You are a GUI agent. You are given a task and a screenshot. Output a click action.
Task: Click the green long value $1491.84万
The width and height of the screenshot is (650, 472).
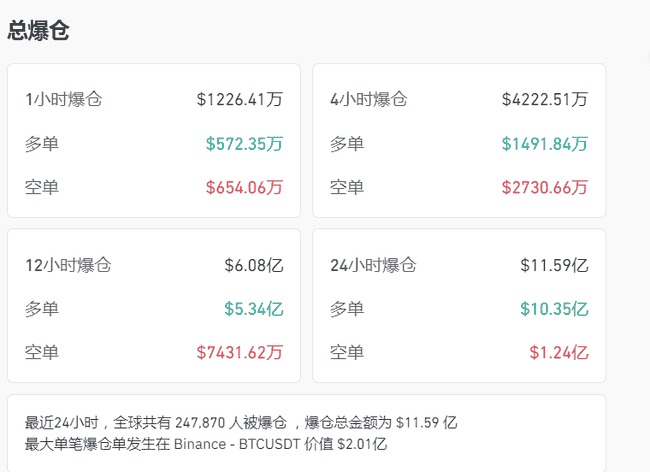click(545, 143)
